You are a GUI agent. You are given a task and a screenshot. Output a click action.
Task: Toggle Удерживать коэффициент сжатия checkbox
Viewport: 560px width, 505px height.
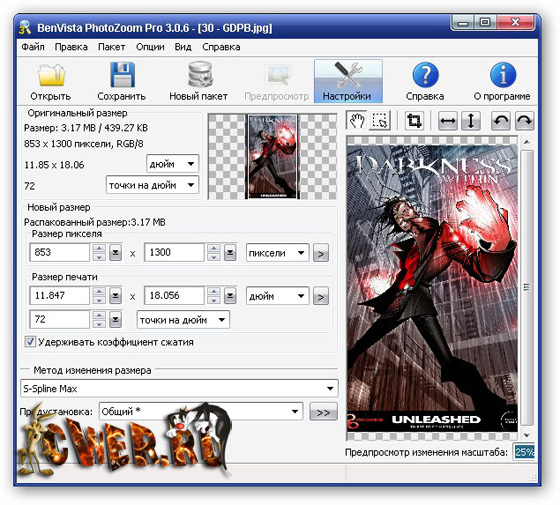tap(30, 341)
